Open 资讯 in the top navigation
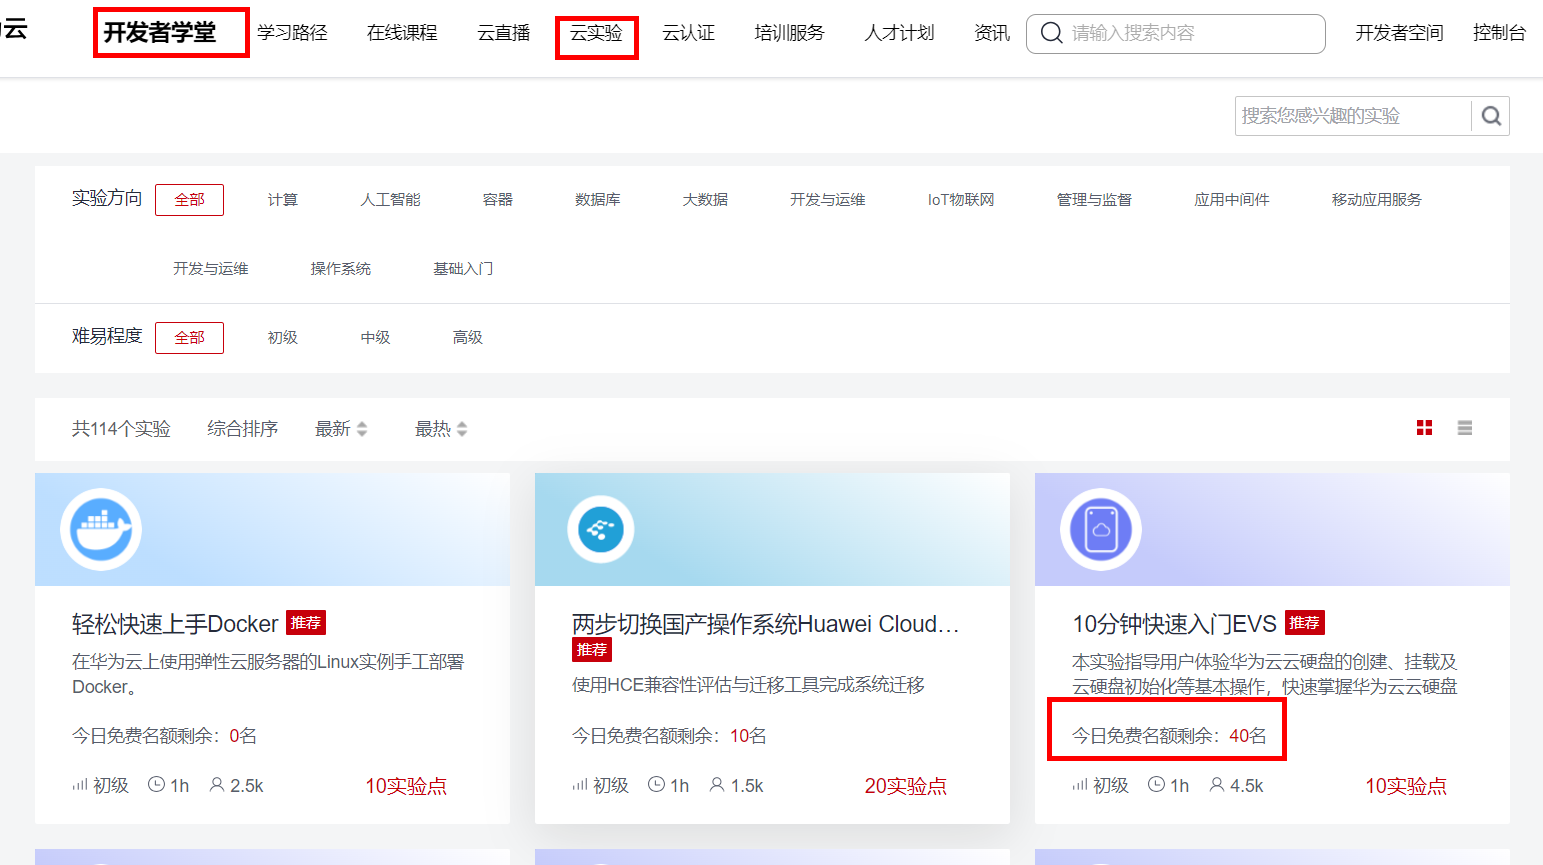Screen dimensions: 1543x865 pos(992,33)
